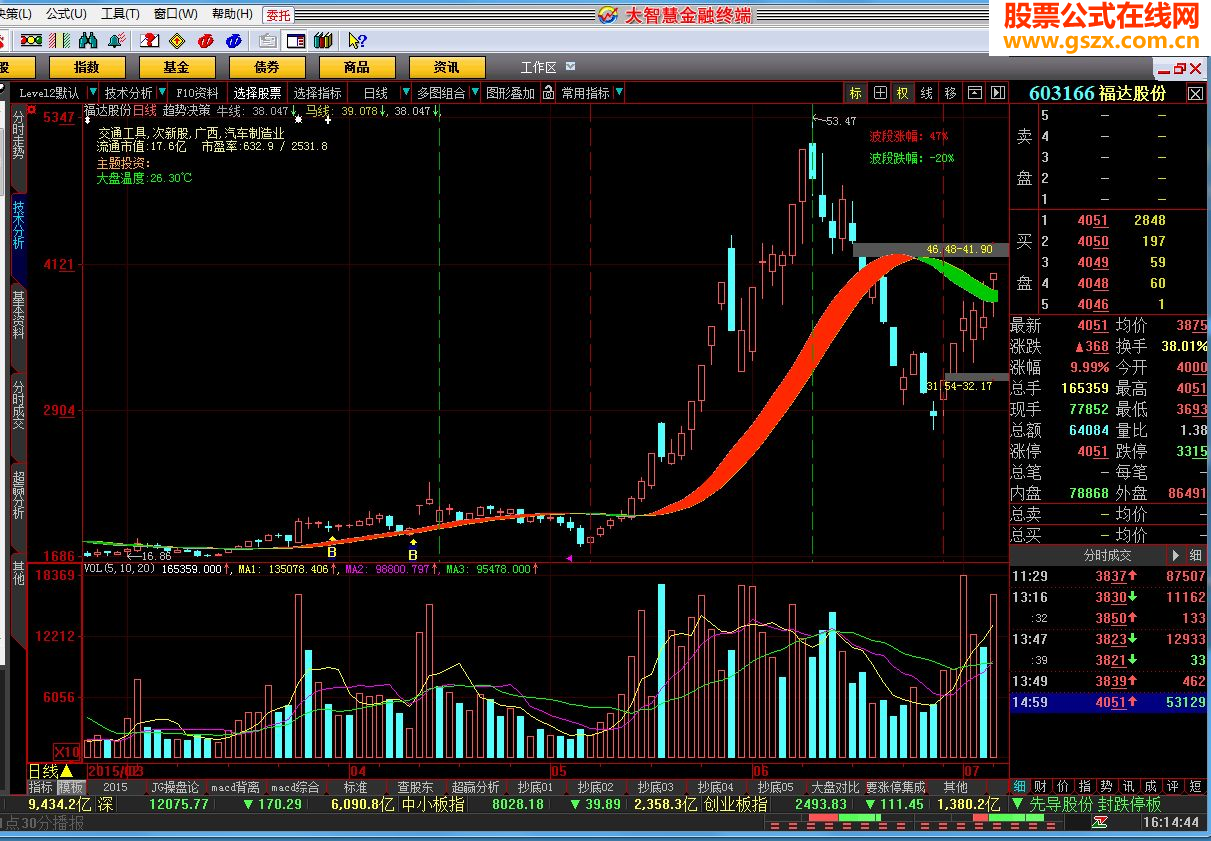Image resolution: width=1211 pixels, height=841 pixels.
Task: Click 选择指标 in chart toolbar
Action: coord(318,93)
